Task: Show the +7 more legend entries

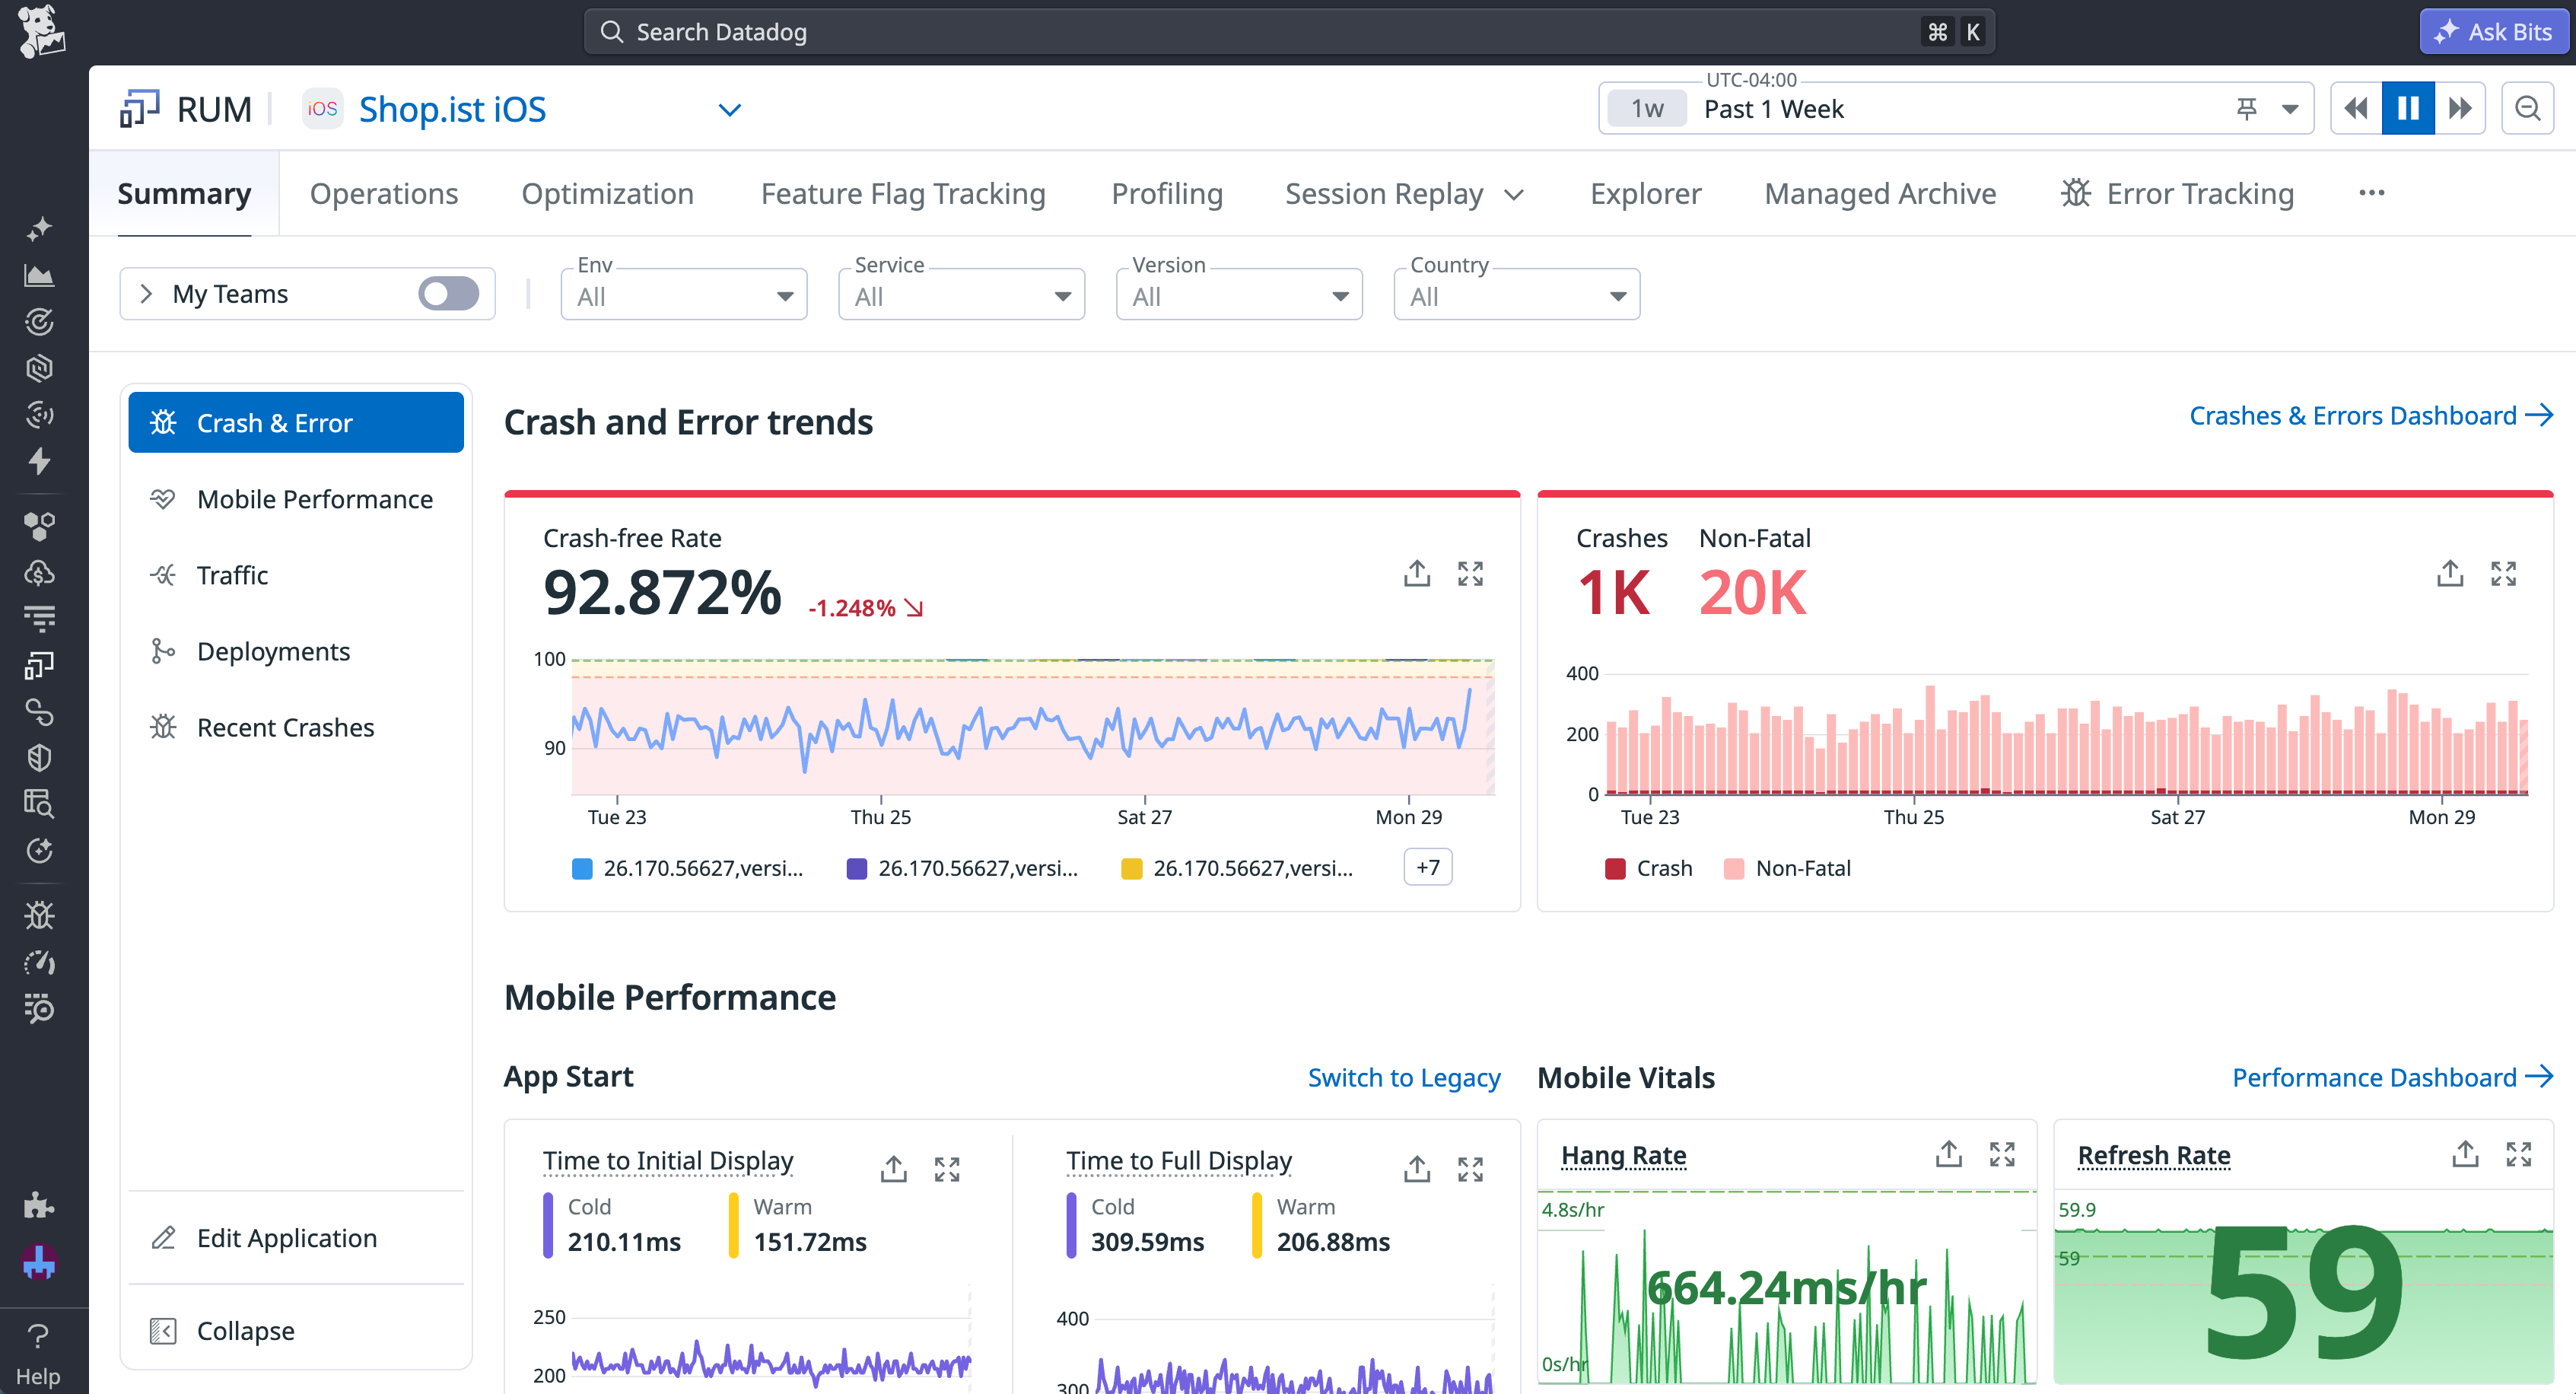Action: point(1428,868)
